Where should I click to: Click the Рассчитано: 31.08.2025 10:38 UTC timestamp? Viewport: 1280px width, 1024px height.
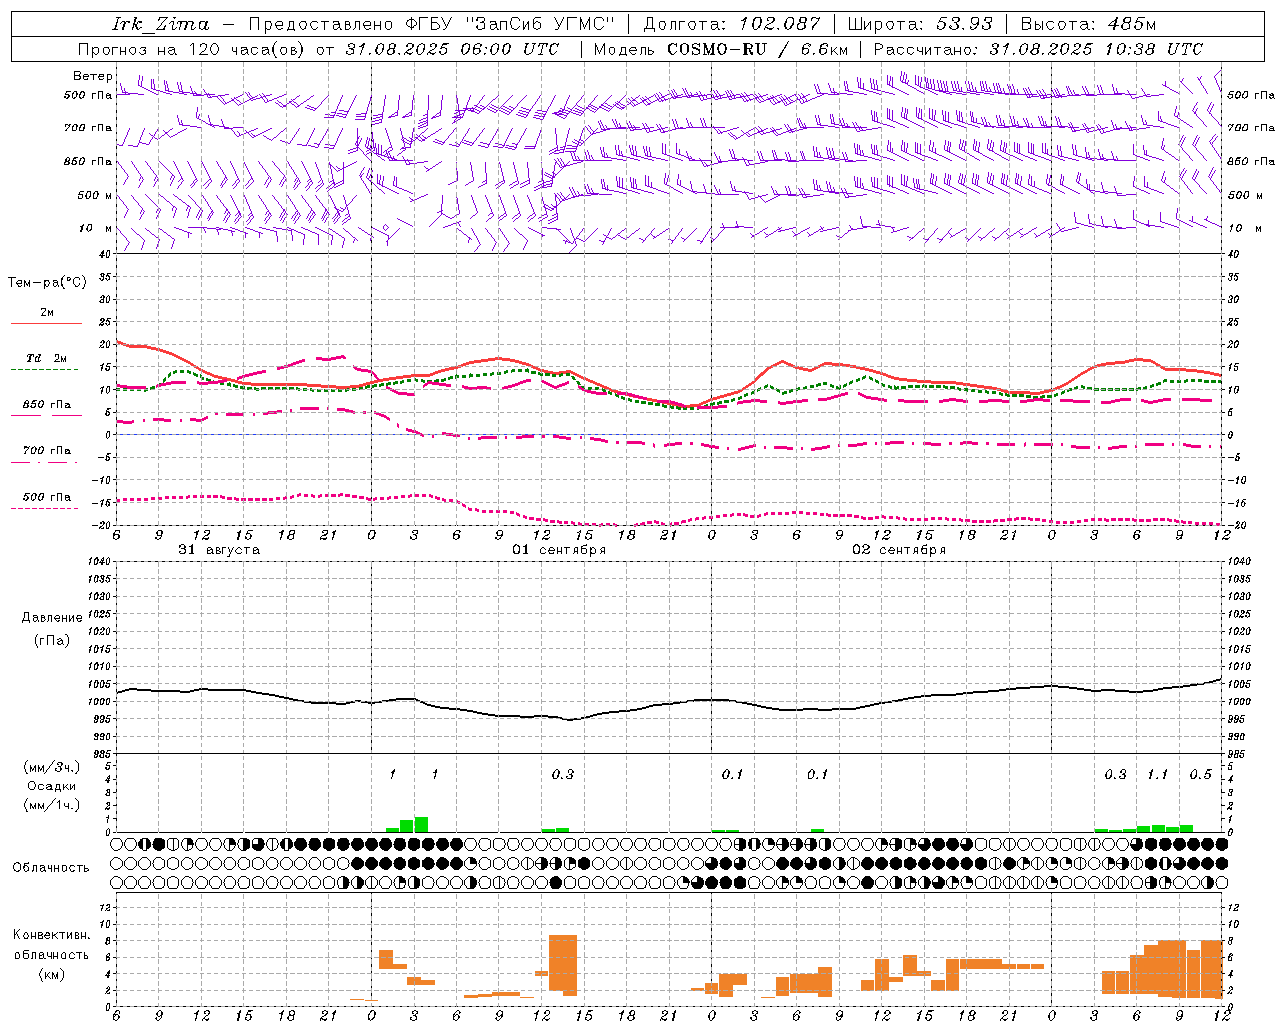[x=1038, y=49]
